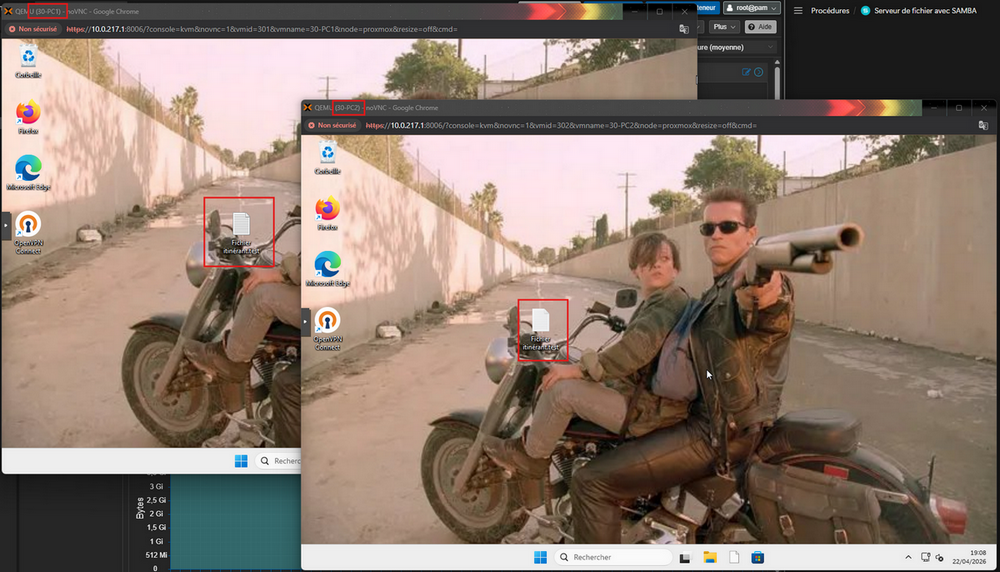
Task: Click the translate icon in the 30-PC1 address bar
Action: click(684, 29)
